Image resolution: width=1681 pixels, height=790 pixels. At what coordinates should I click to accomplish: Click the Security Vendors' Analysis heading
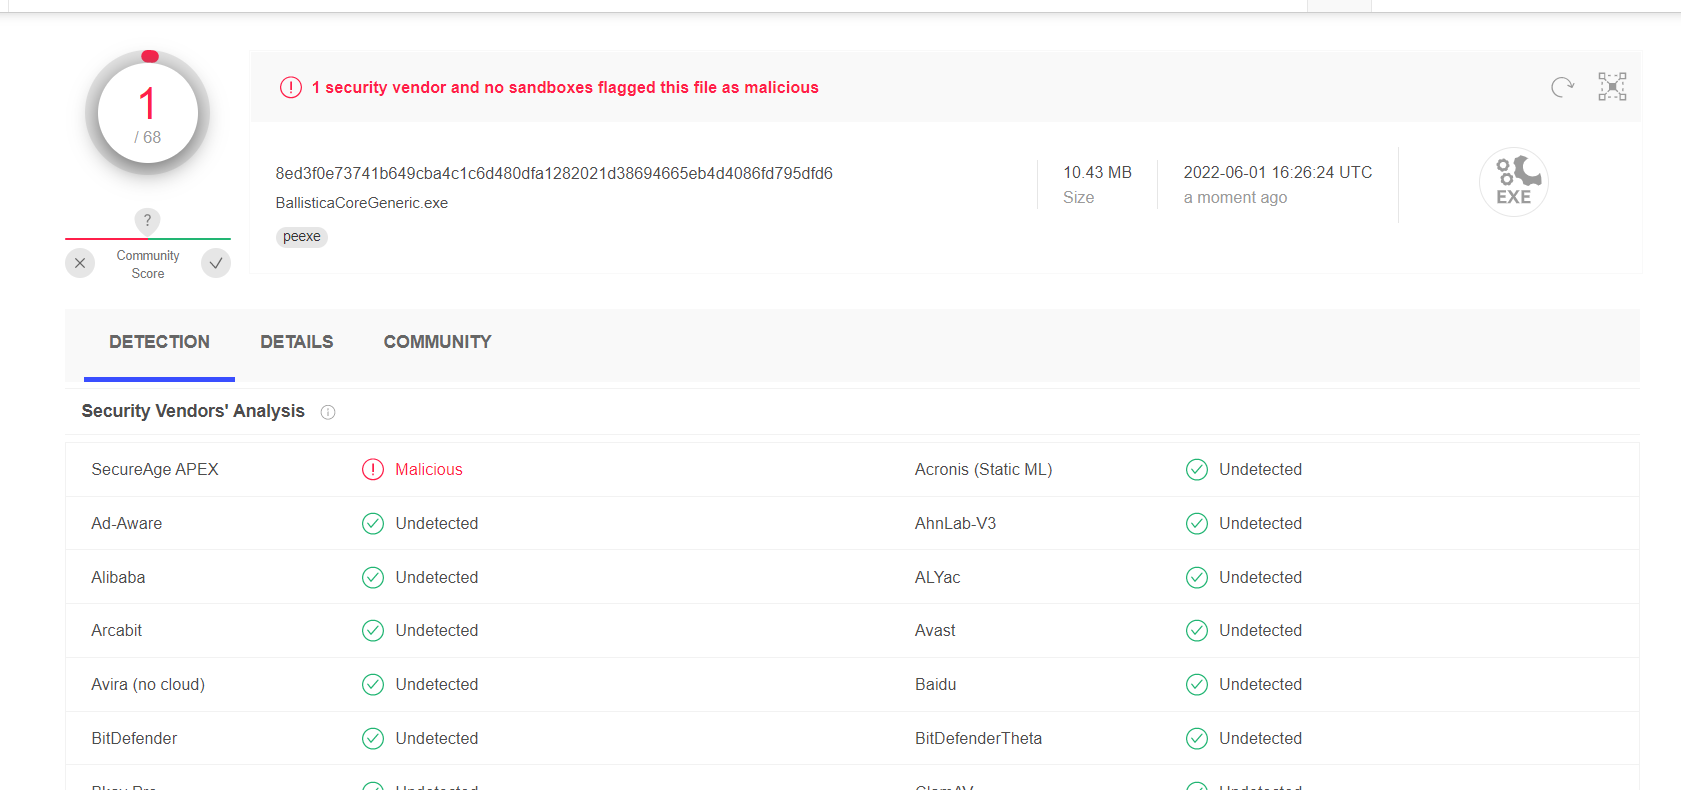pyautogui.click(x=193, y=411)
